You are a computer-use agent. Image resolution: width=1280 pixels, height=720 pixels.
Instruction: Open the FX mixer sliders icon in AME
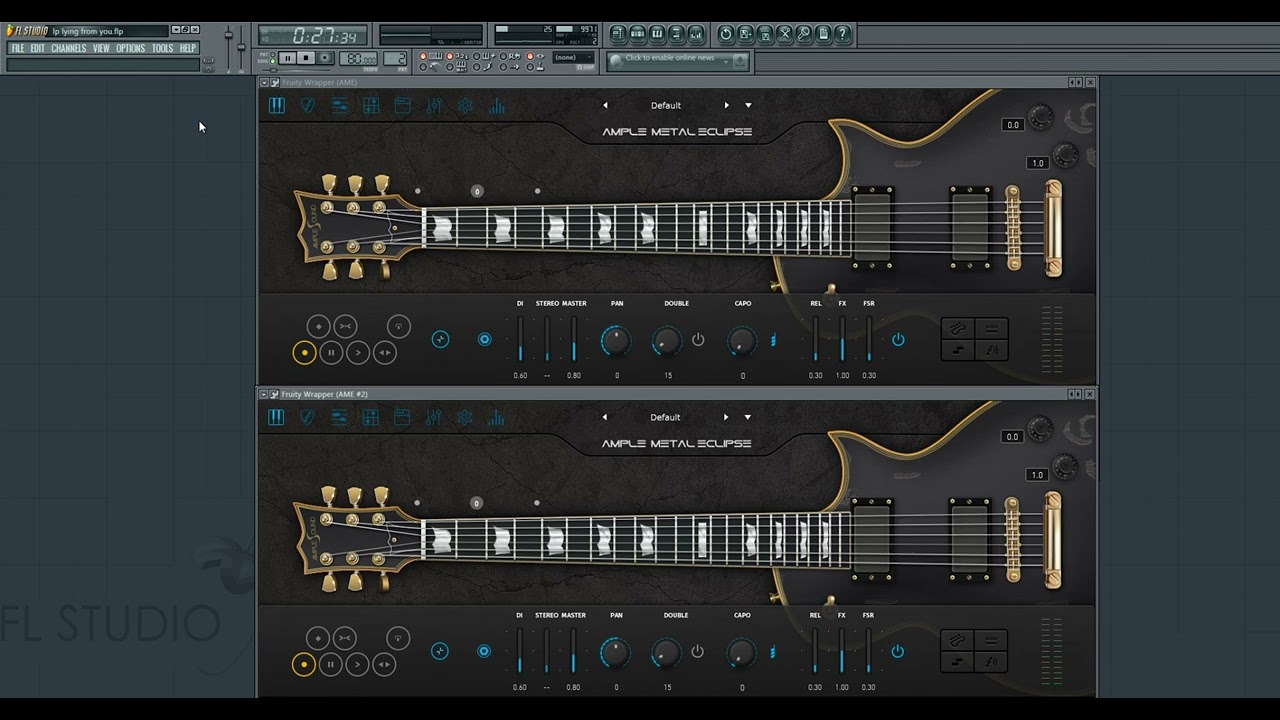click(434, 106)
